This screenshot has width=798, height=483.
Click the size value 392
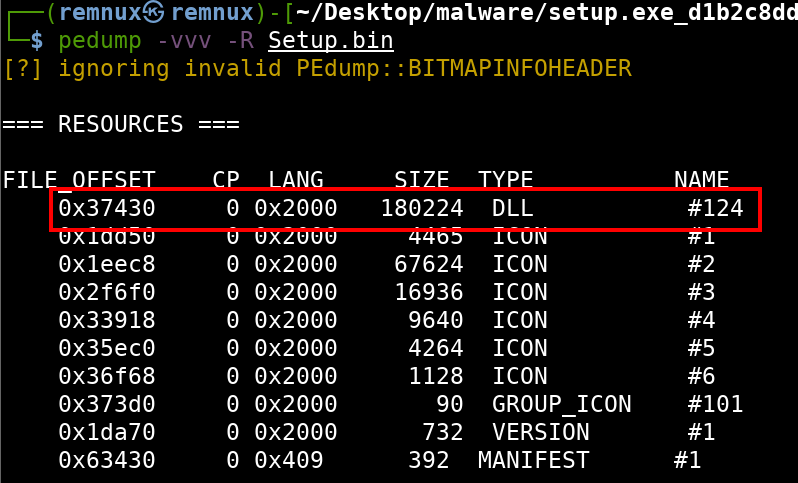point(429,460)
